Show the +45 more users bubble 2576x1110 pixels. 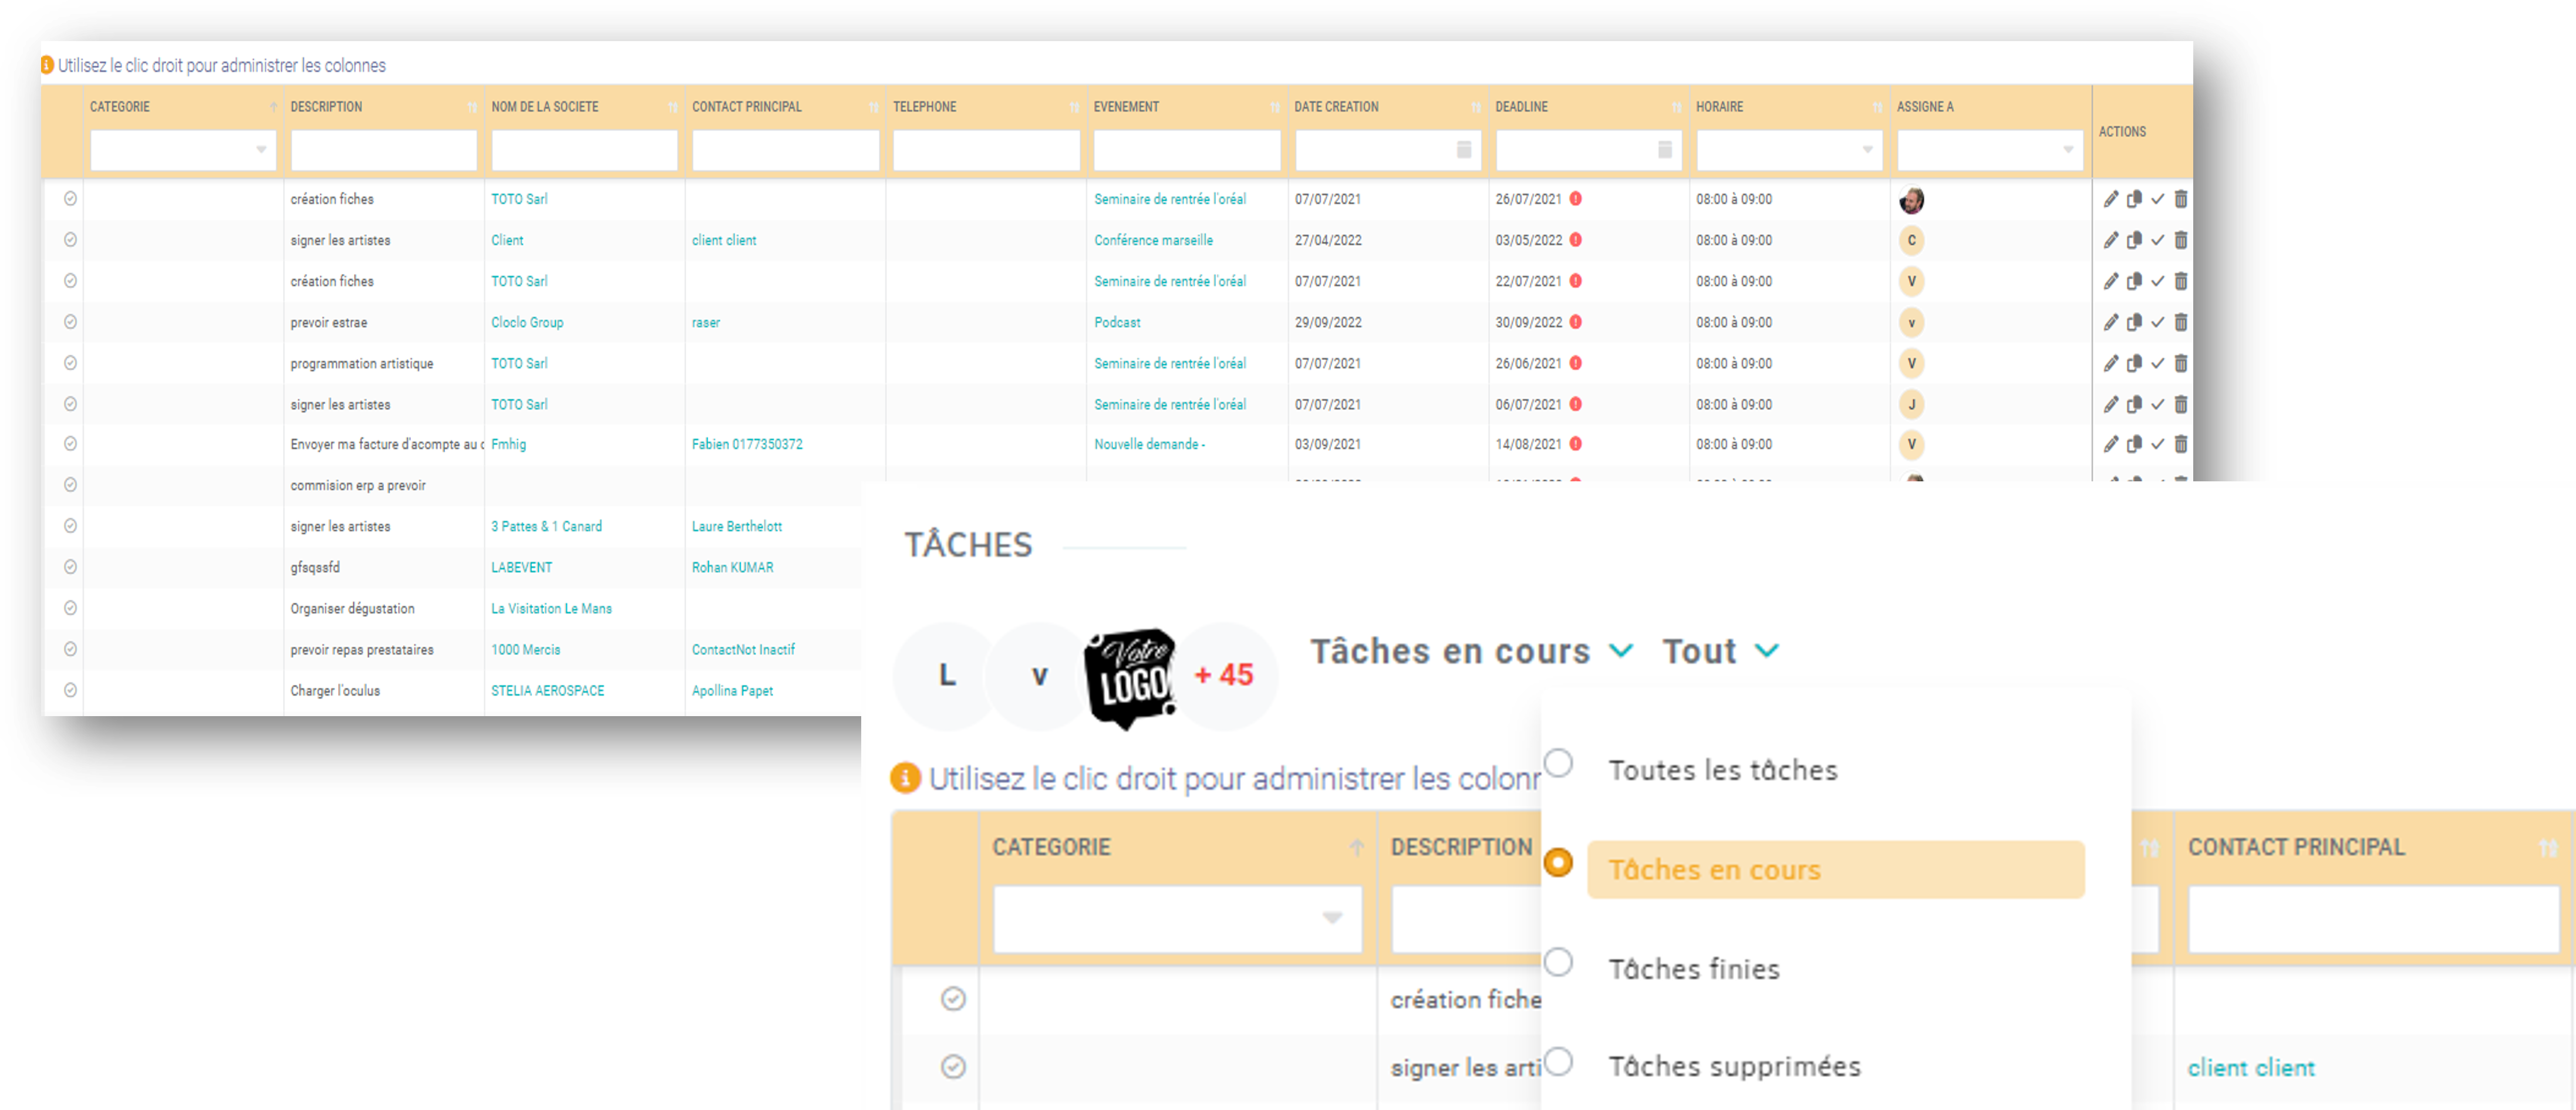click(1224, 675)
